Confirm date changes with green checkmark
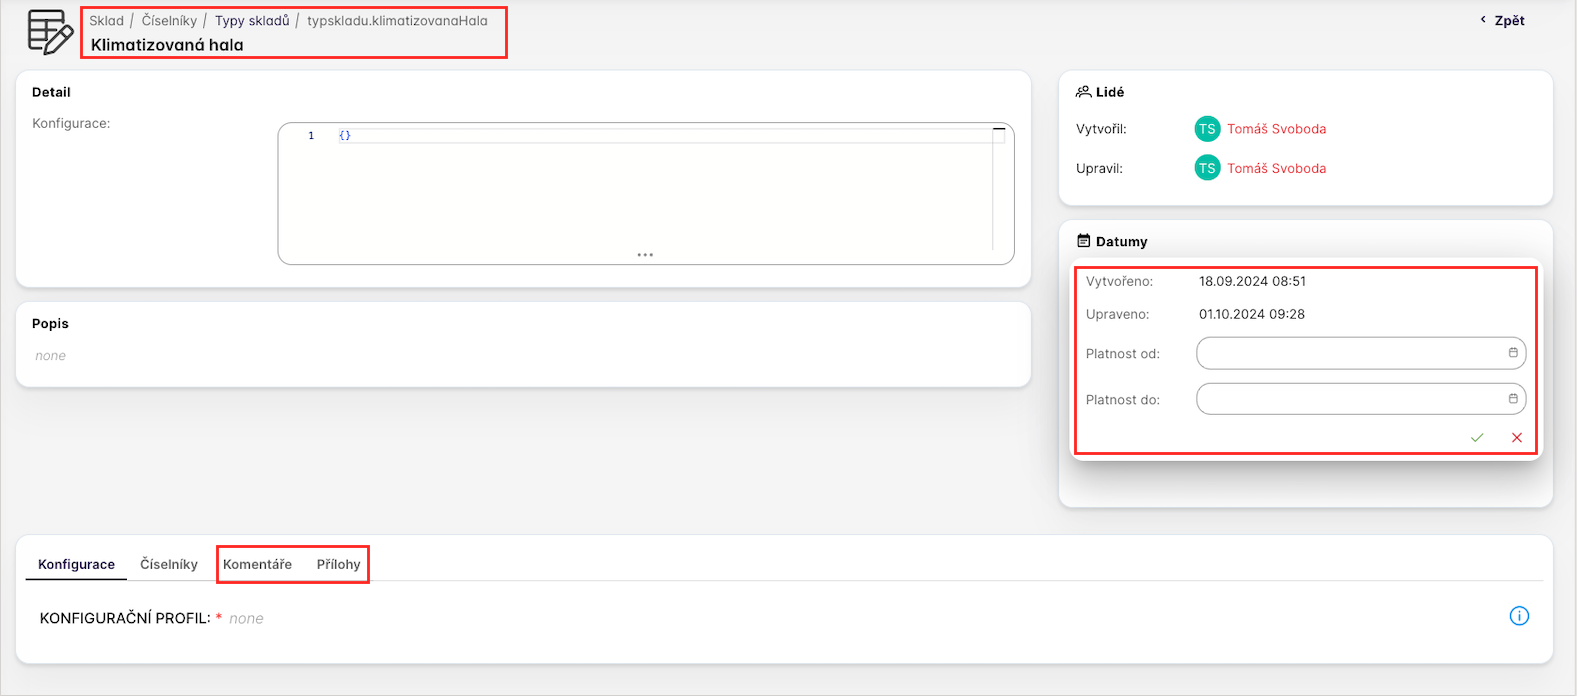The height and width of the screenshot is (696, 1577). 1477,438
